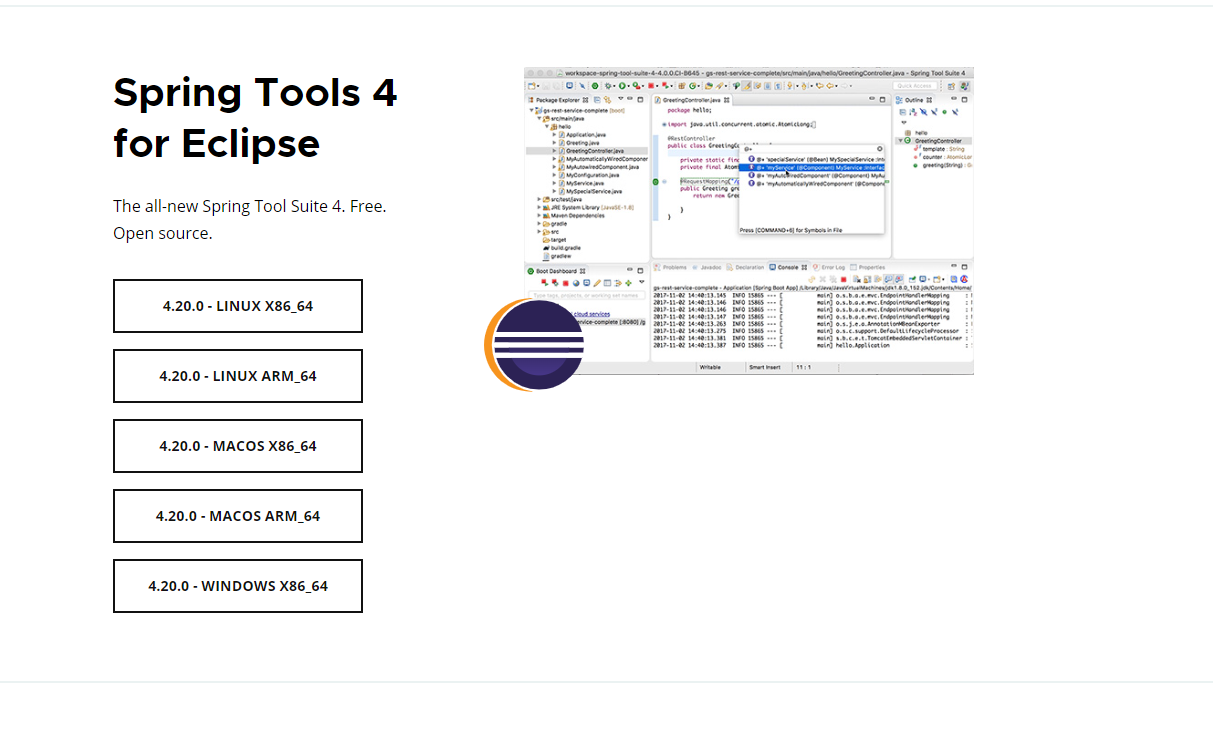Click 'Writable' status bar entry

710,367
